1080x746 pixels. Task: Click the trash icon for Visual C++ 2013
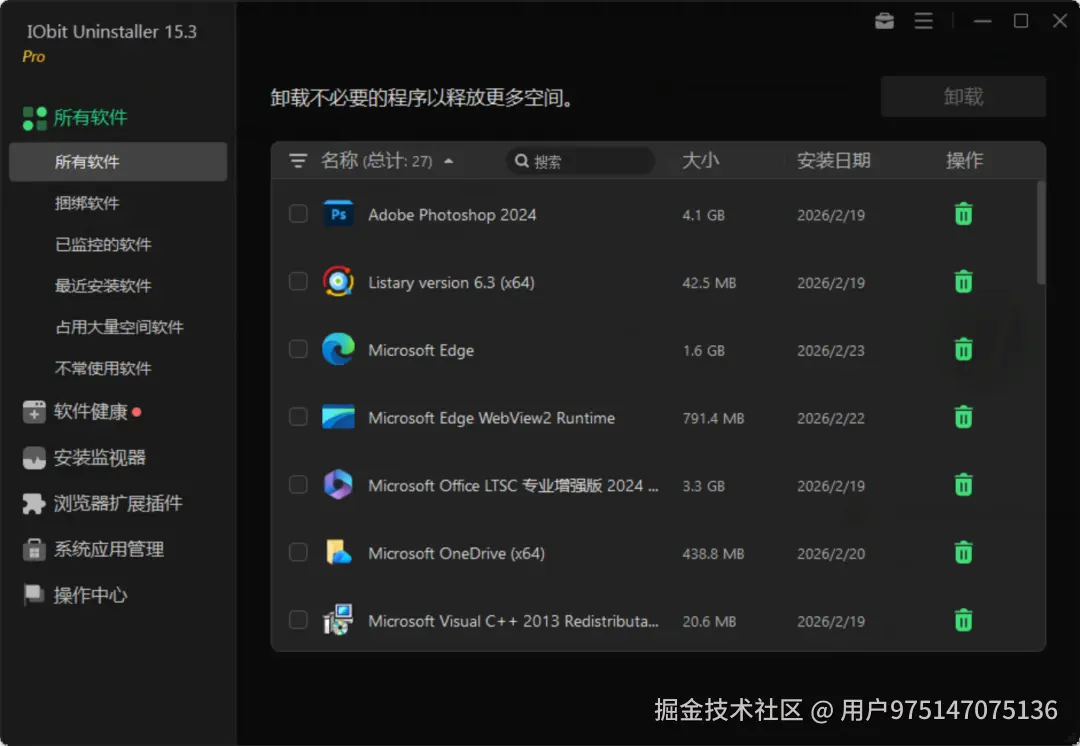(x=963, y=620)
